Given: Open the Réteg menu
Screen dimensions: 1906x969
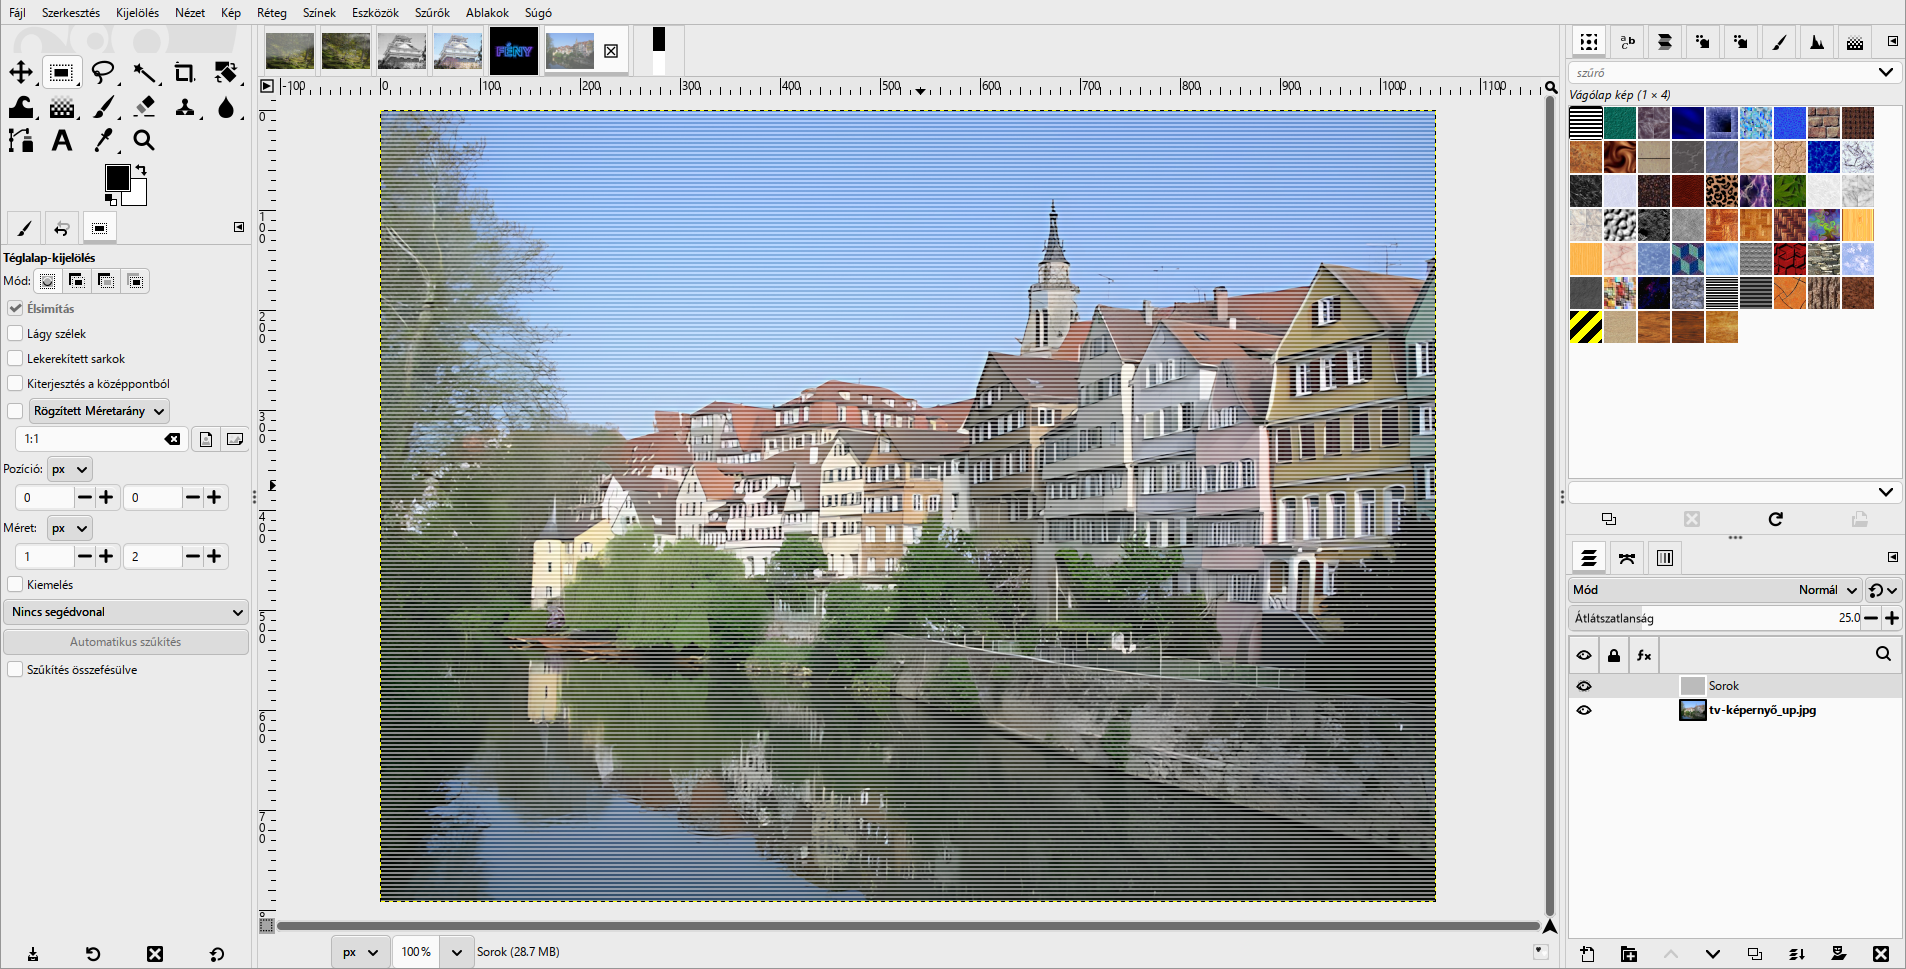Looking at the screenshot, I should 272,13.
